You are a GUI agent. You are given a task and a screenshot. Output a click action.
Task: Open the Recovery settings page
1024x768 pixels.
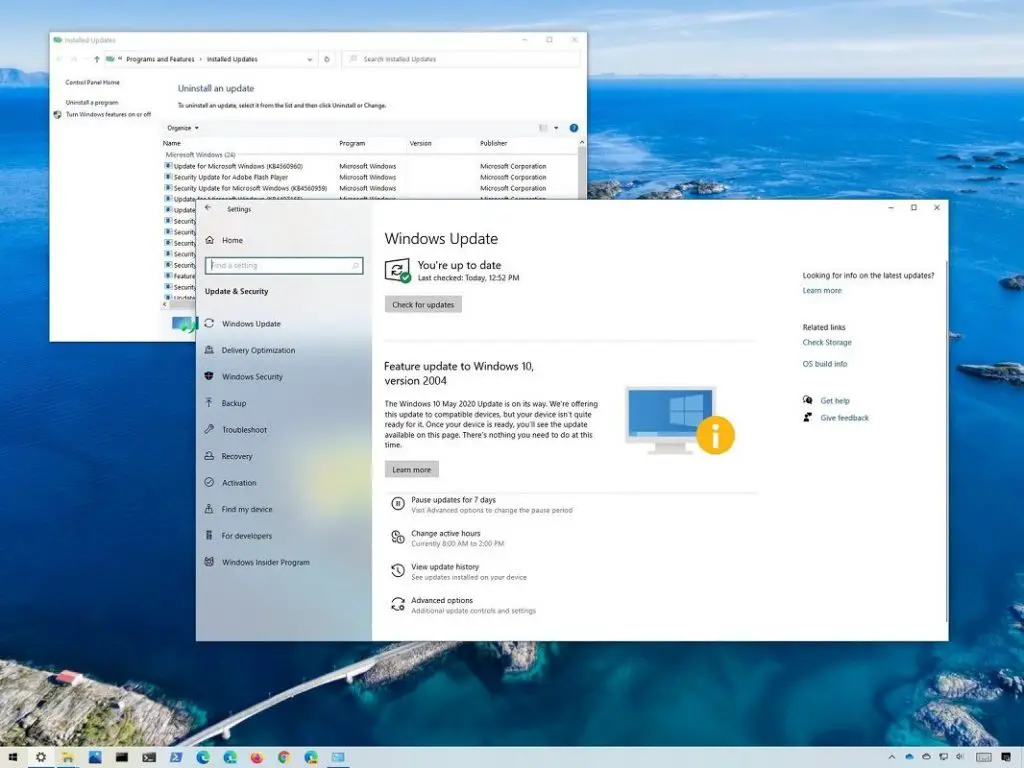[237, 456]
